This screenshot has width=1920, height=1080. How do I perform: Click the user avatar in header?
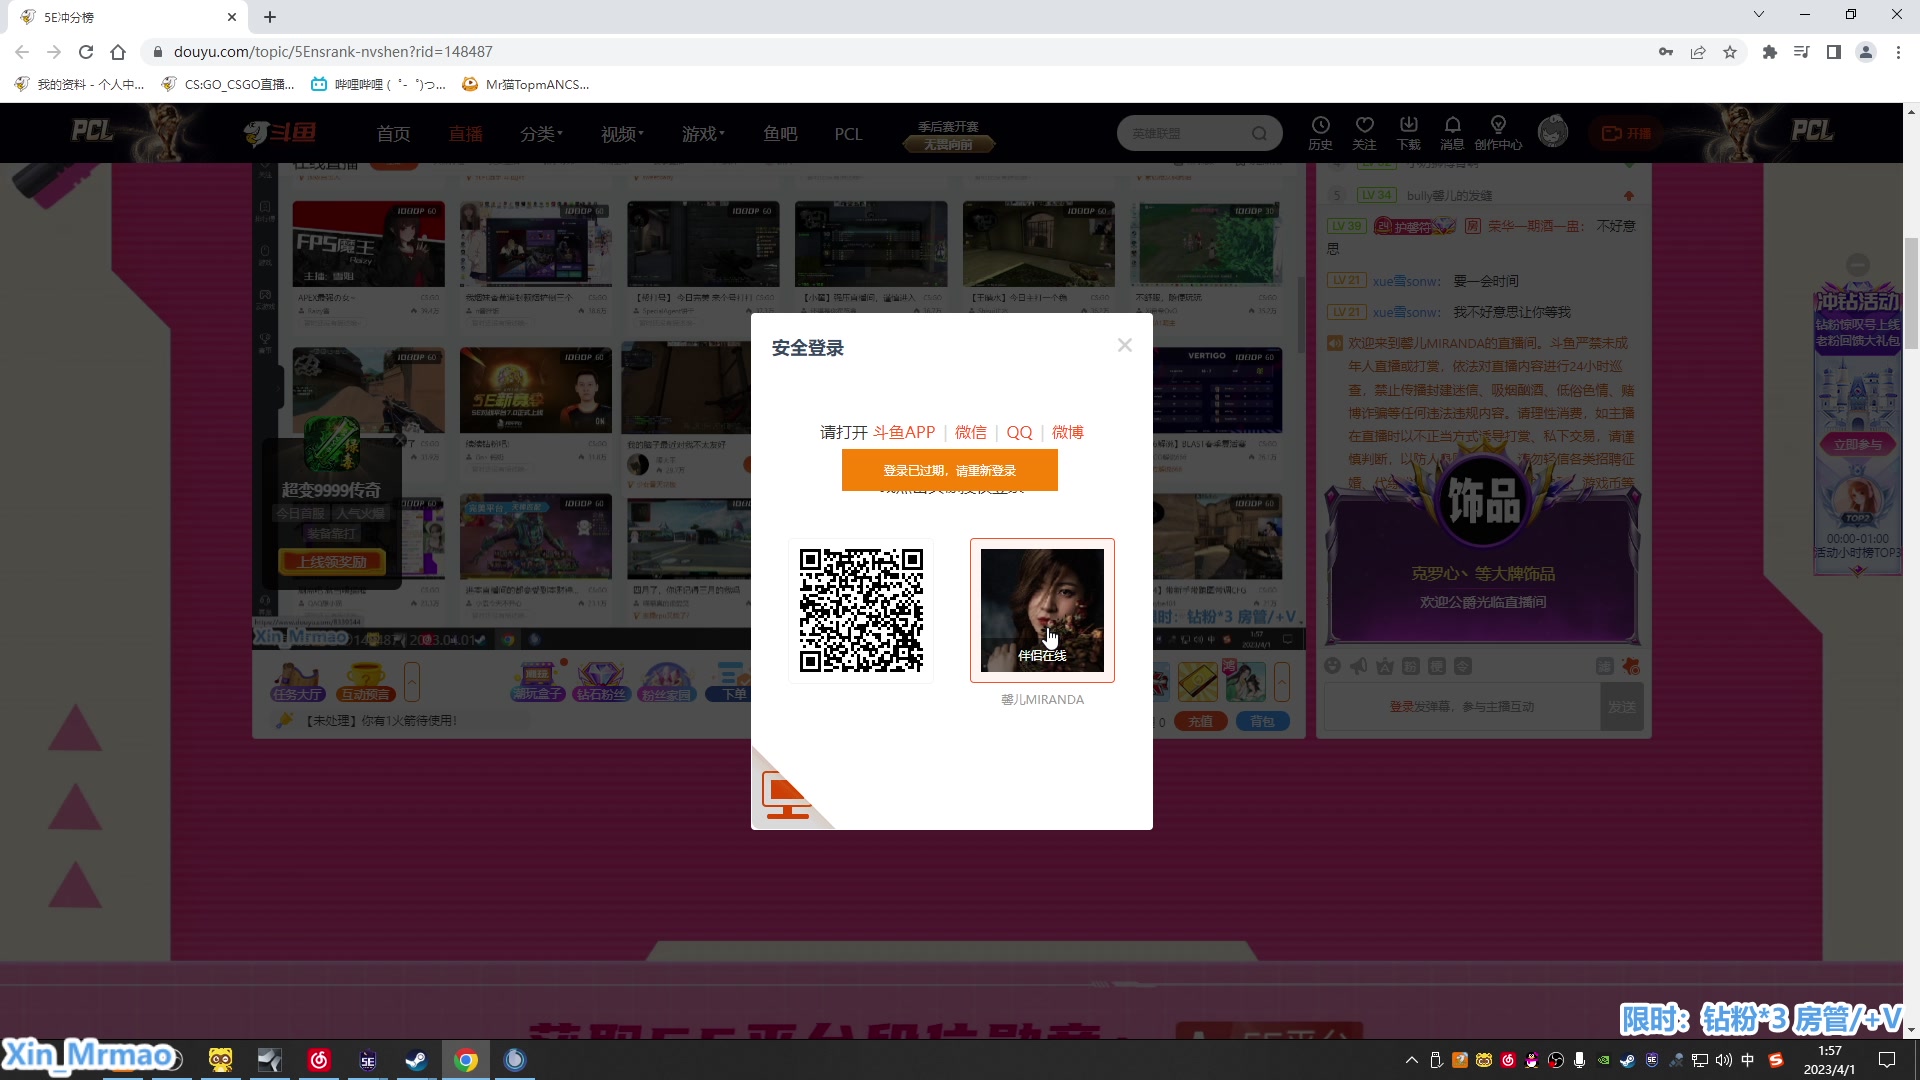point(1553,131)
